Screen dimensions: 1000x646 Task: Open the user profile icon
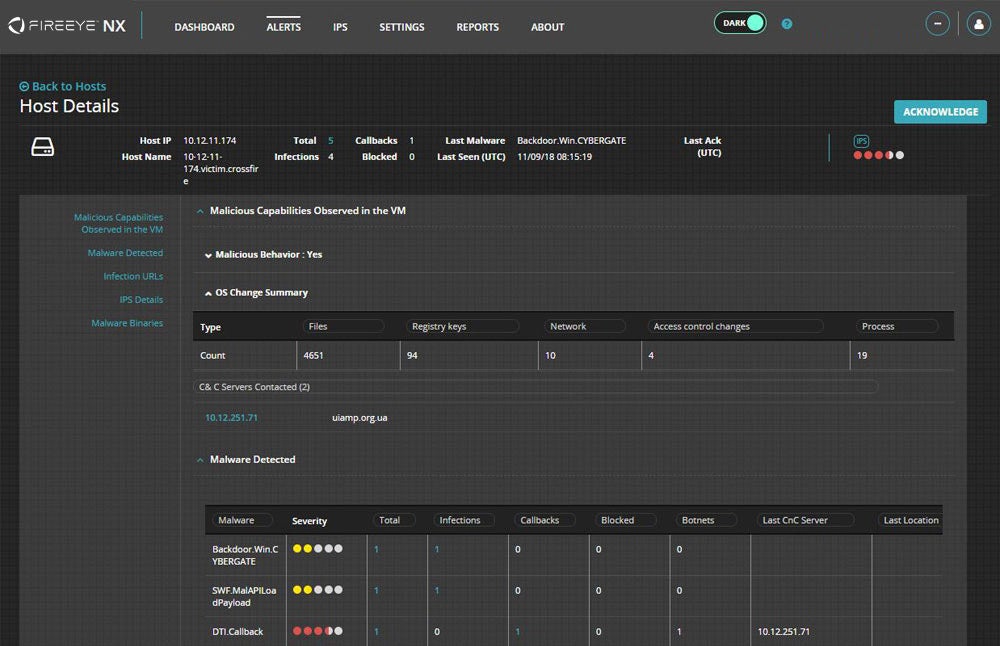click(977, 23)
